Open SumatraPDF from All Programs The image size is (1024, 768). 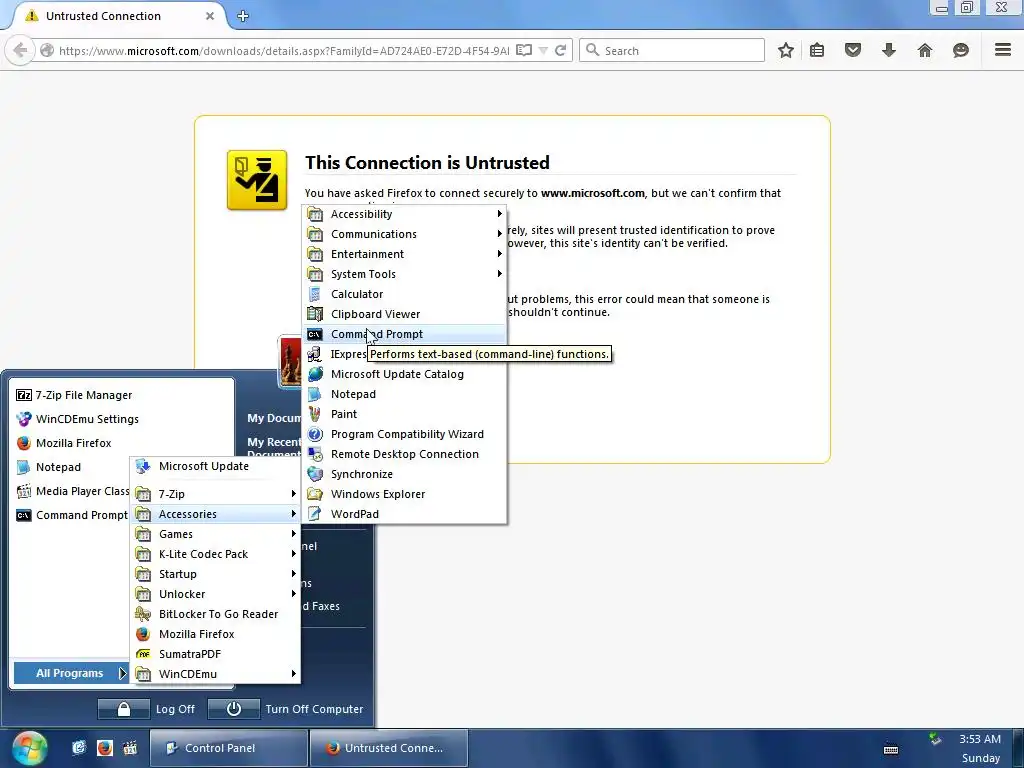pyautogui.click(x=216, y=654)
